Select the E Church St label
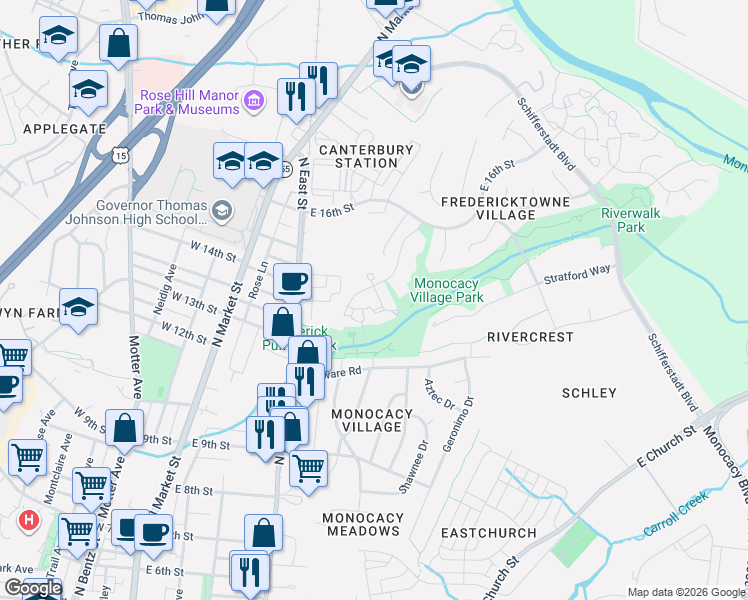Viewport: 748px width, 600px height. (666, 447)
